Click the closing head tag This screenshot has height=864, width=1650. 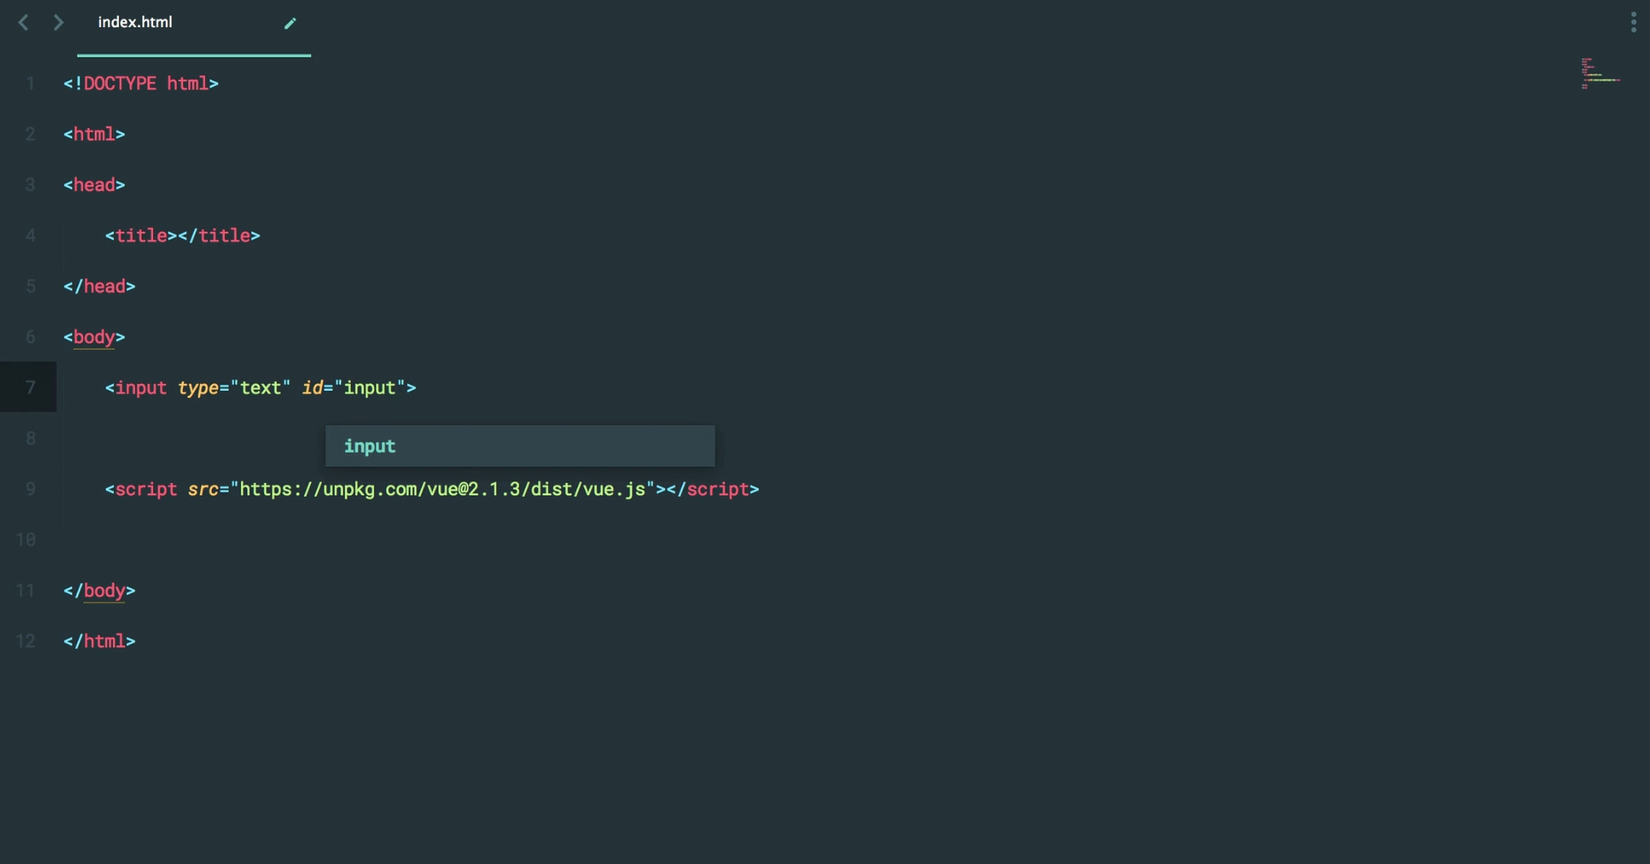99,286
